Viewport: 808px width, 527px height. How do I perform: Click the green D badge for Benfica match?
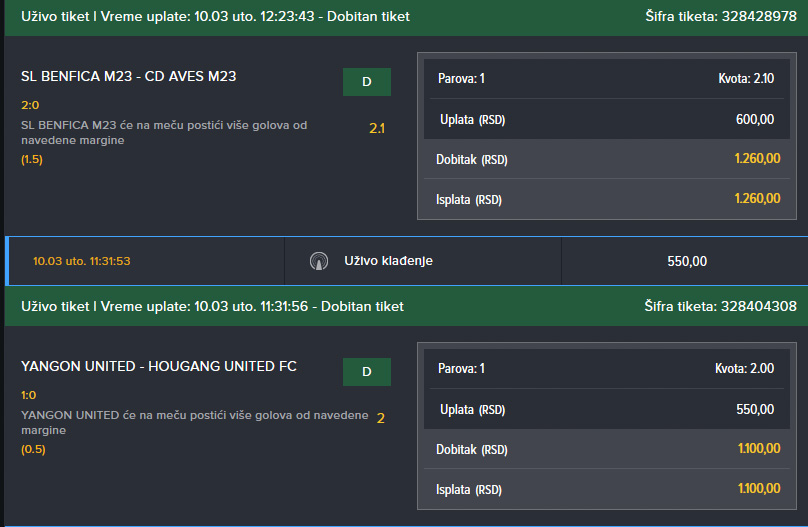(367, 82)
